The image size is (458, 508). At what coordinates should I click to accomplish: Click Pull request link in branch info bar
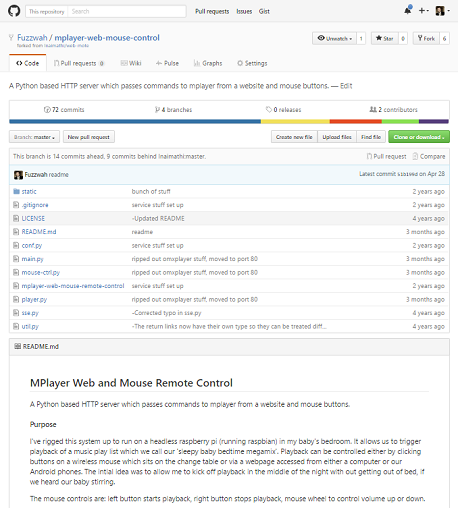[387, 156]
